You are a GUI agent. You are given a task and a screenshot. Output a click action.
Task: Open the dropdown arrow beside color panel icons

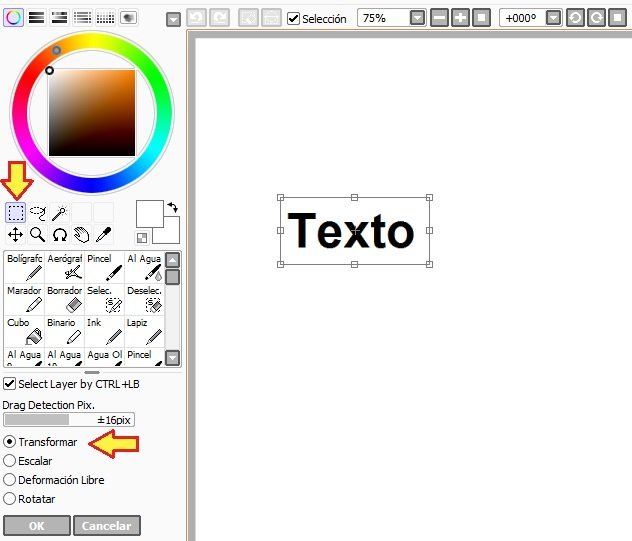click(173, 19)
